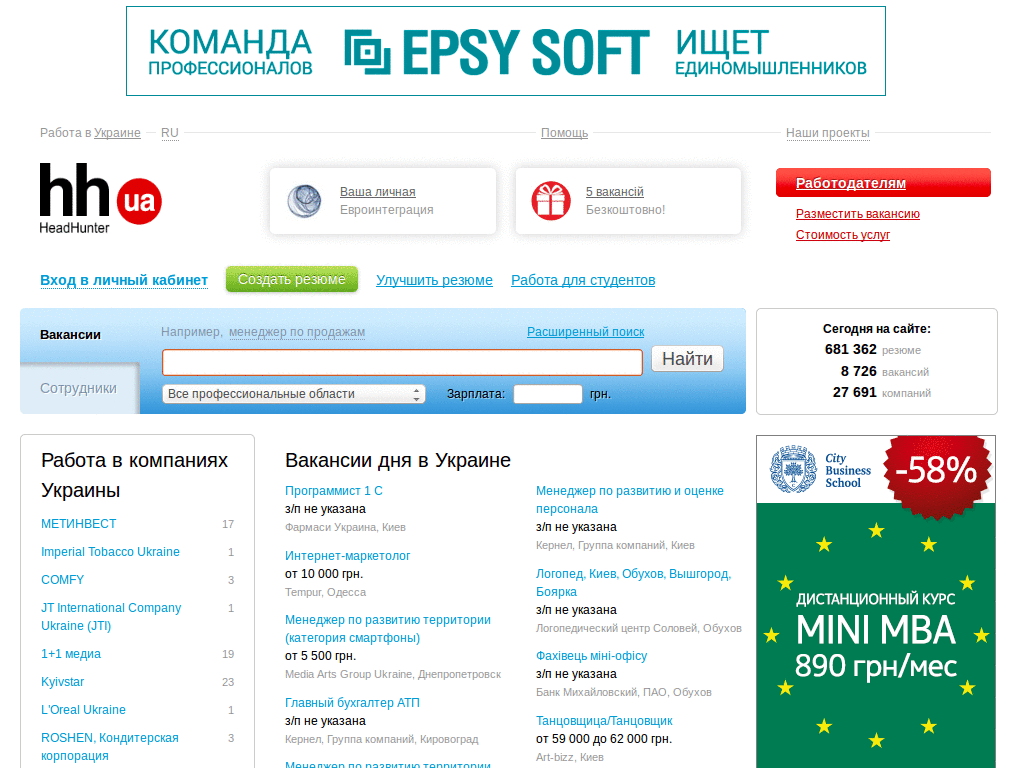This screenshot has height=768, width=1024.
Task: Open the Работодателям button
Action: point(883,183)
